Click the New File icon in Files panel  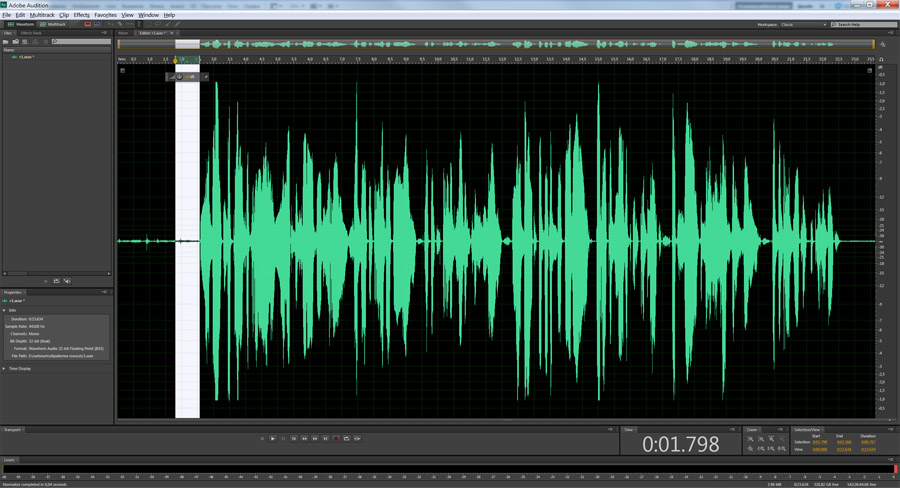pos(25,42)
